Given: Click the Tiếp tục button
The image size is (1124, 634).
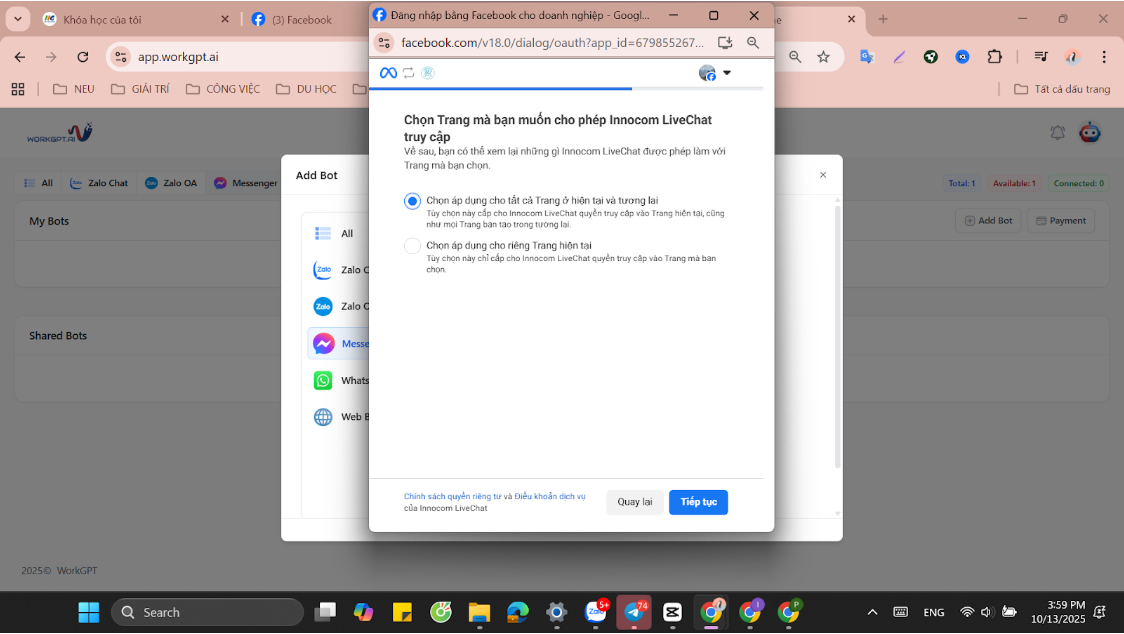Looking at the screenshot, I should coord(698,502).
